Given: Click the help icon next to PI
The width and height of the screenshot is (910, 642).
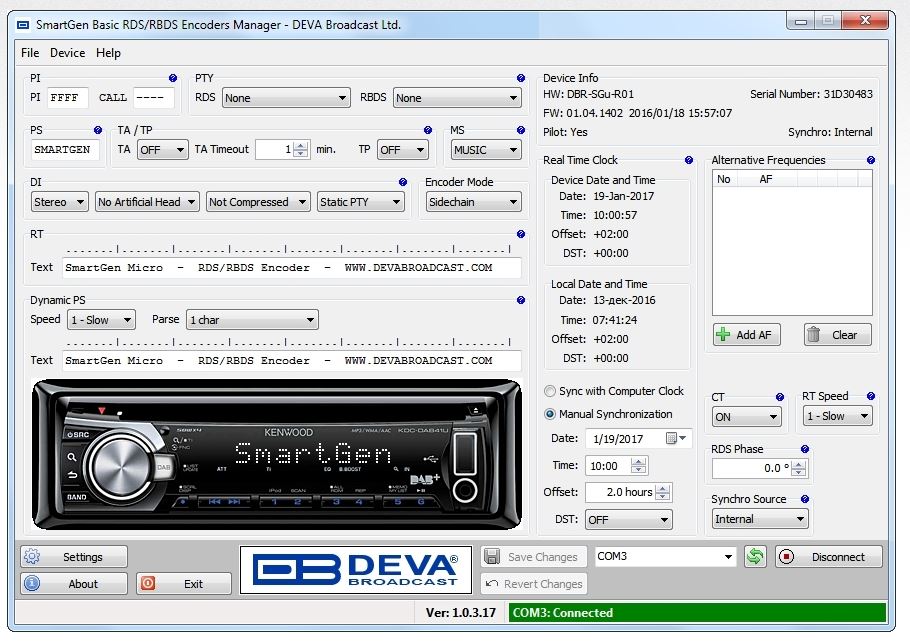Looking at the screenshot, I should pos(173,78).
